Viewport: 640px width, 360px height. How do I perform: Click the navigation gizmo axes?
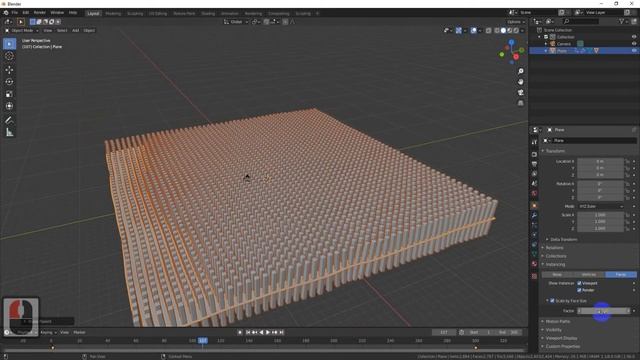pyautogui.click(x=511, y=51)
